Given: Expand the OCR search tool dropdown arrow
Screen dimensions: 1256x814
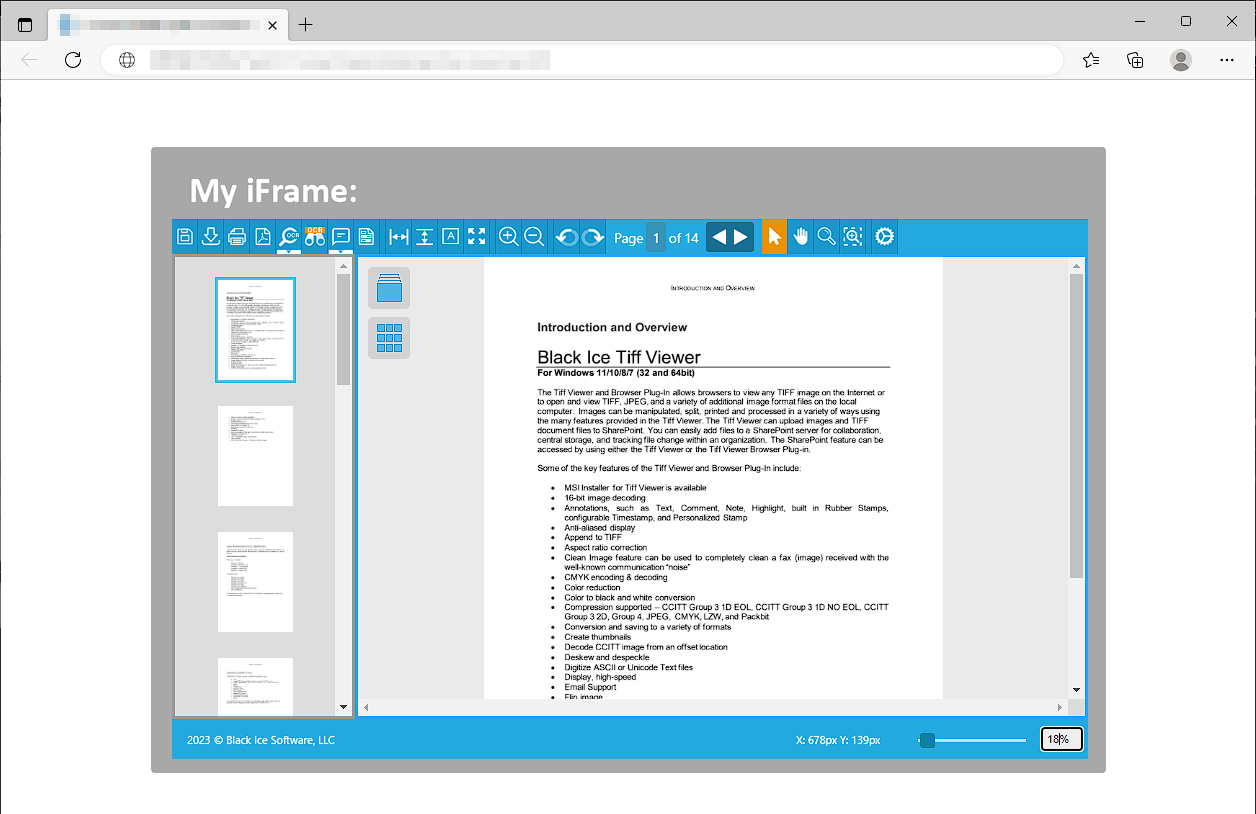Looking at the screenshot, I should [x=289, y=251].
